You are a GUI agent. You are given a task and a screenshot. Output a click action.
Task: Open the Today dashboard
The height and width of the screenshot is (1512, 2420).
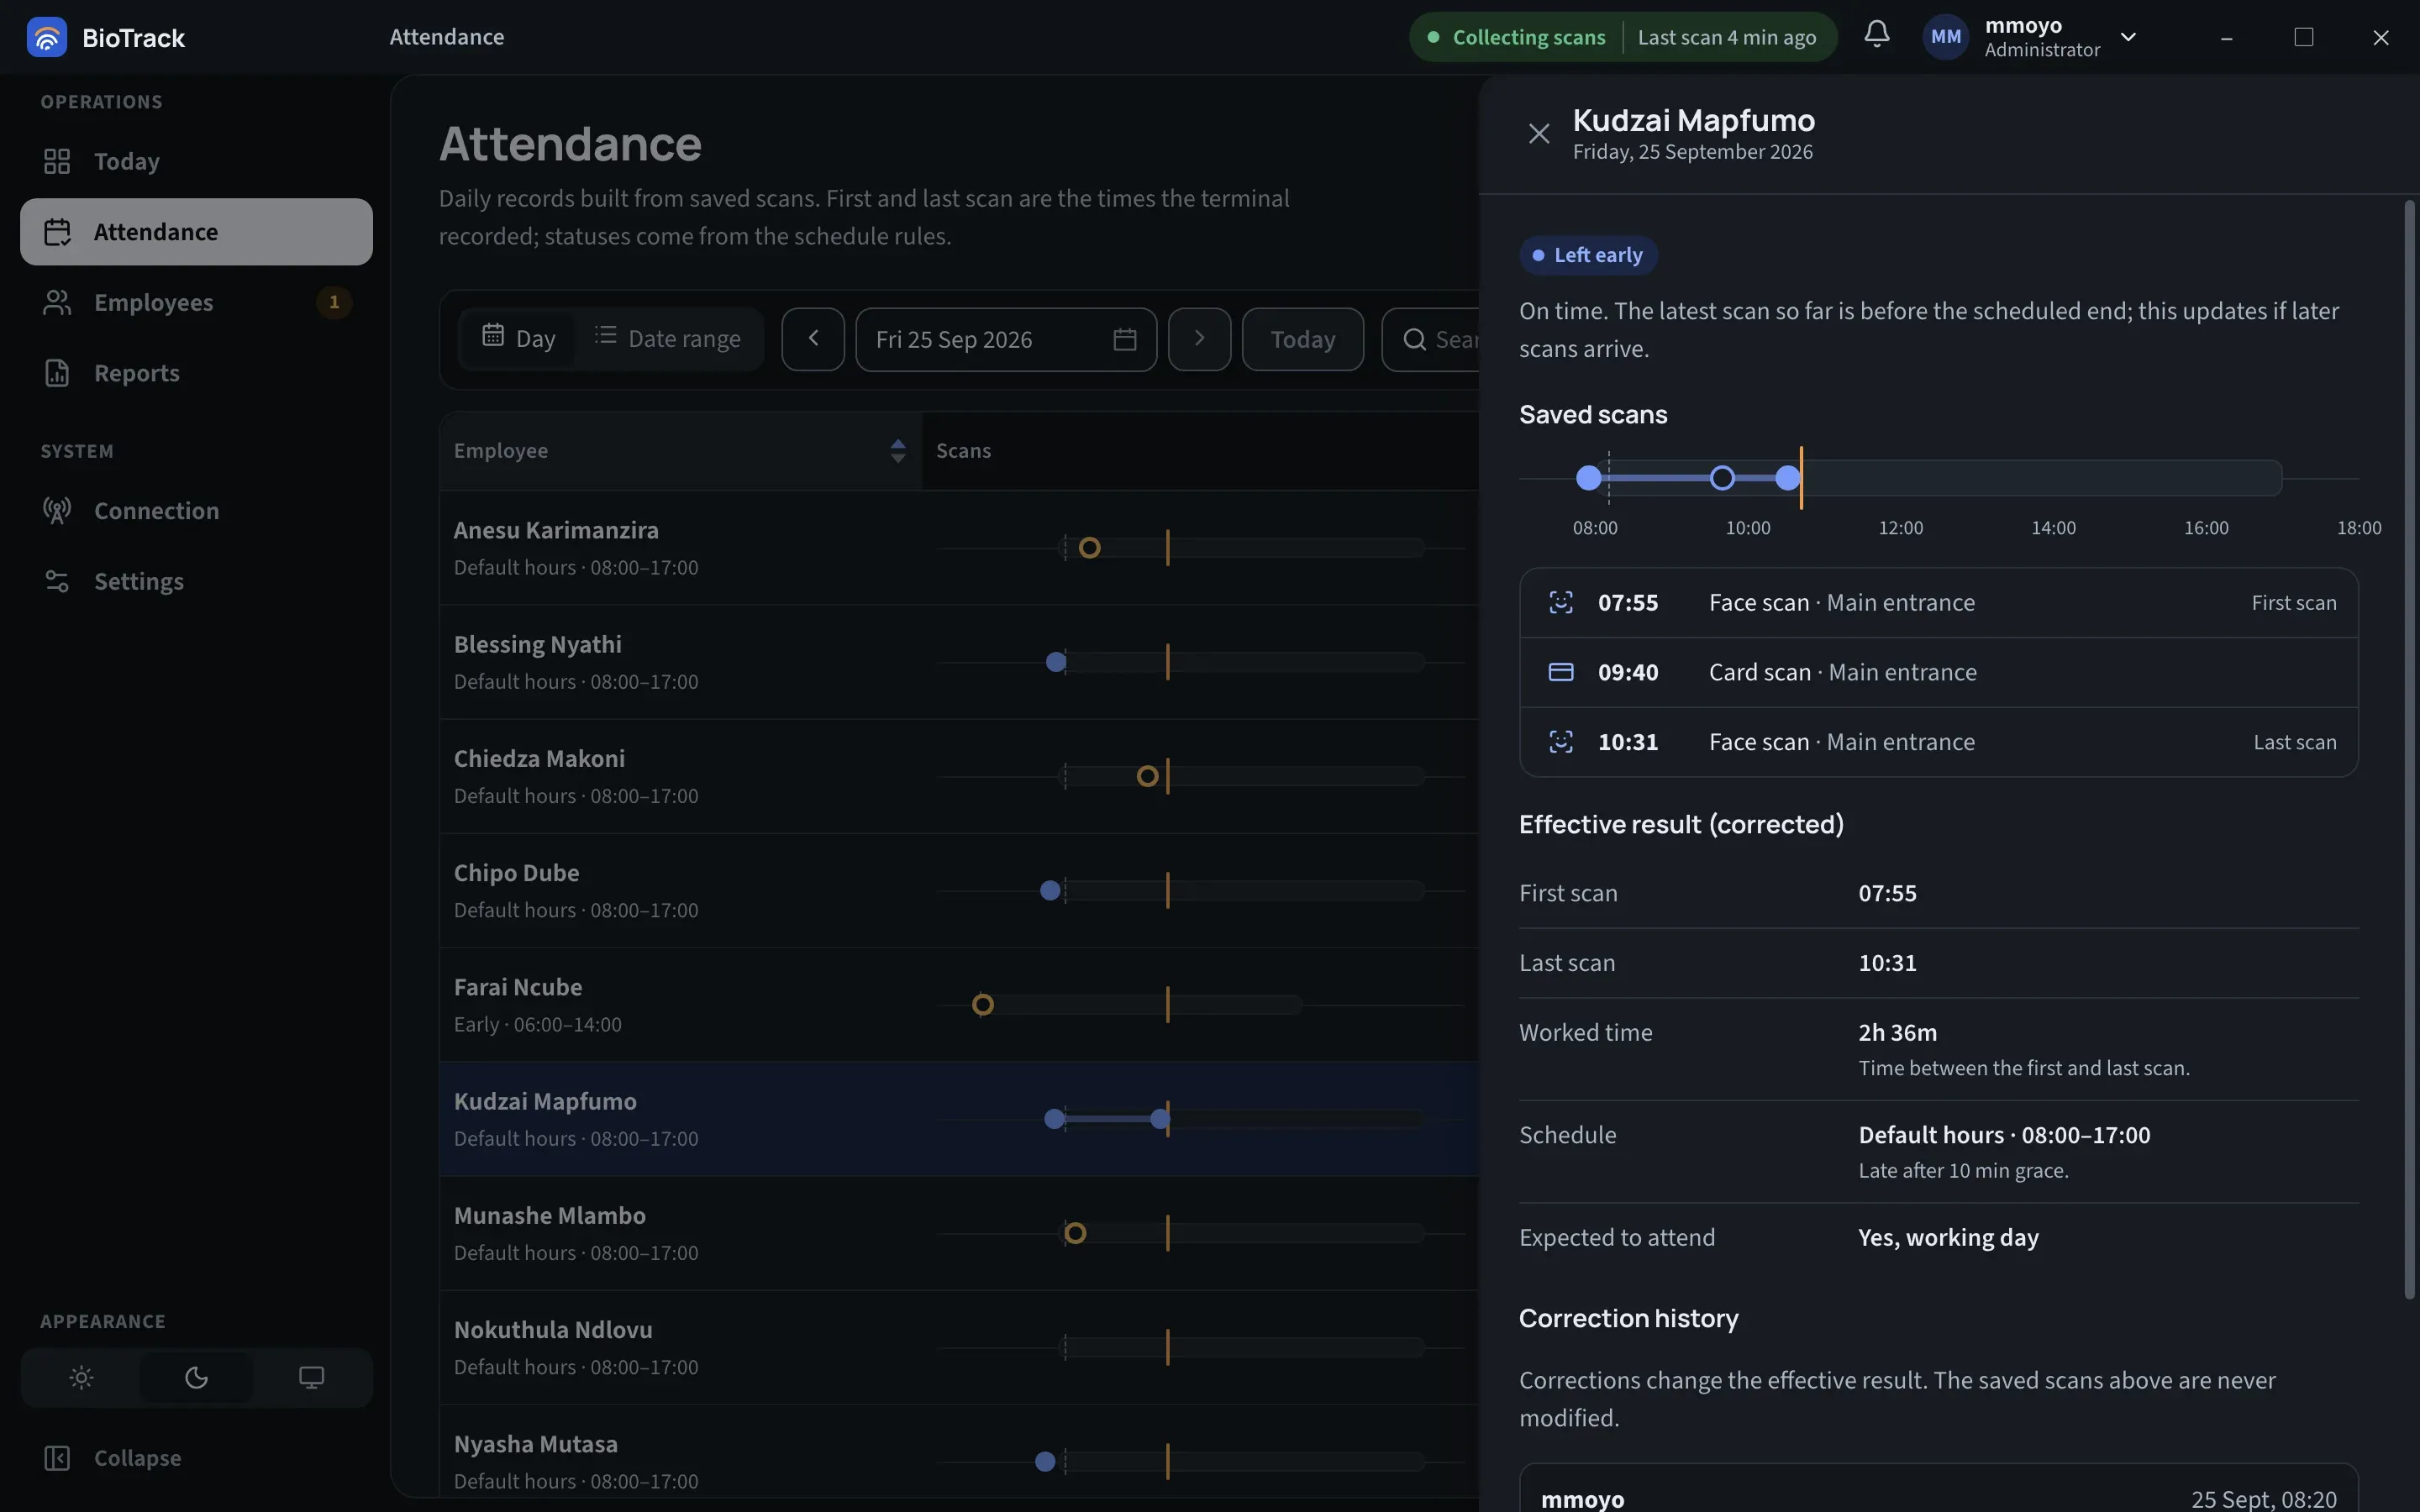196,161
